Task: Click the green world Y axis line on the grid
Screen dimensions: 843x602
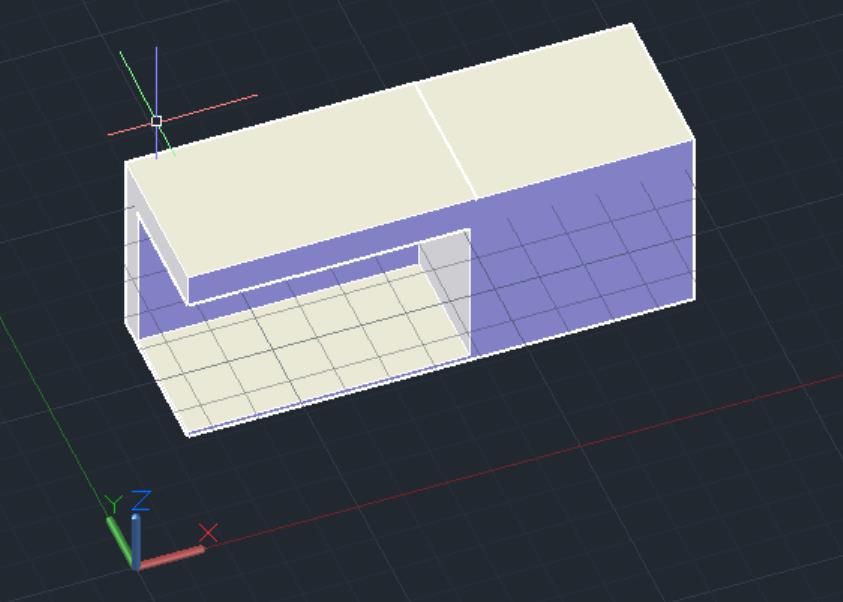Action: click(x=50, y=400)
